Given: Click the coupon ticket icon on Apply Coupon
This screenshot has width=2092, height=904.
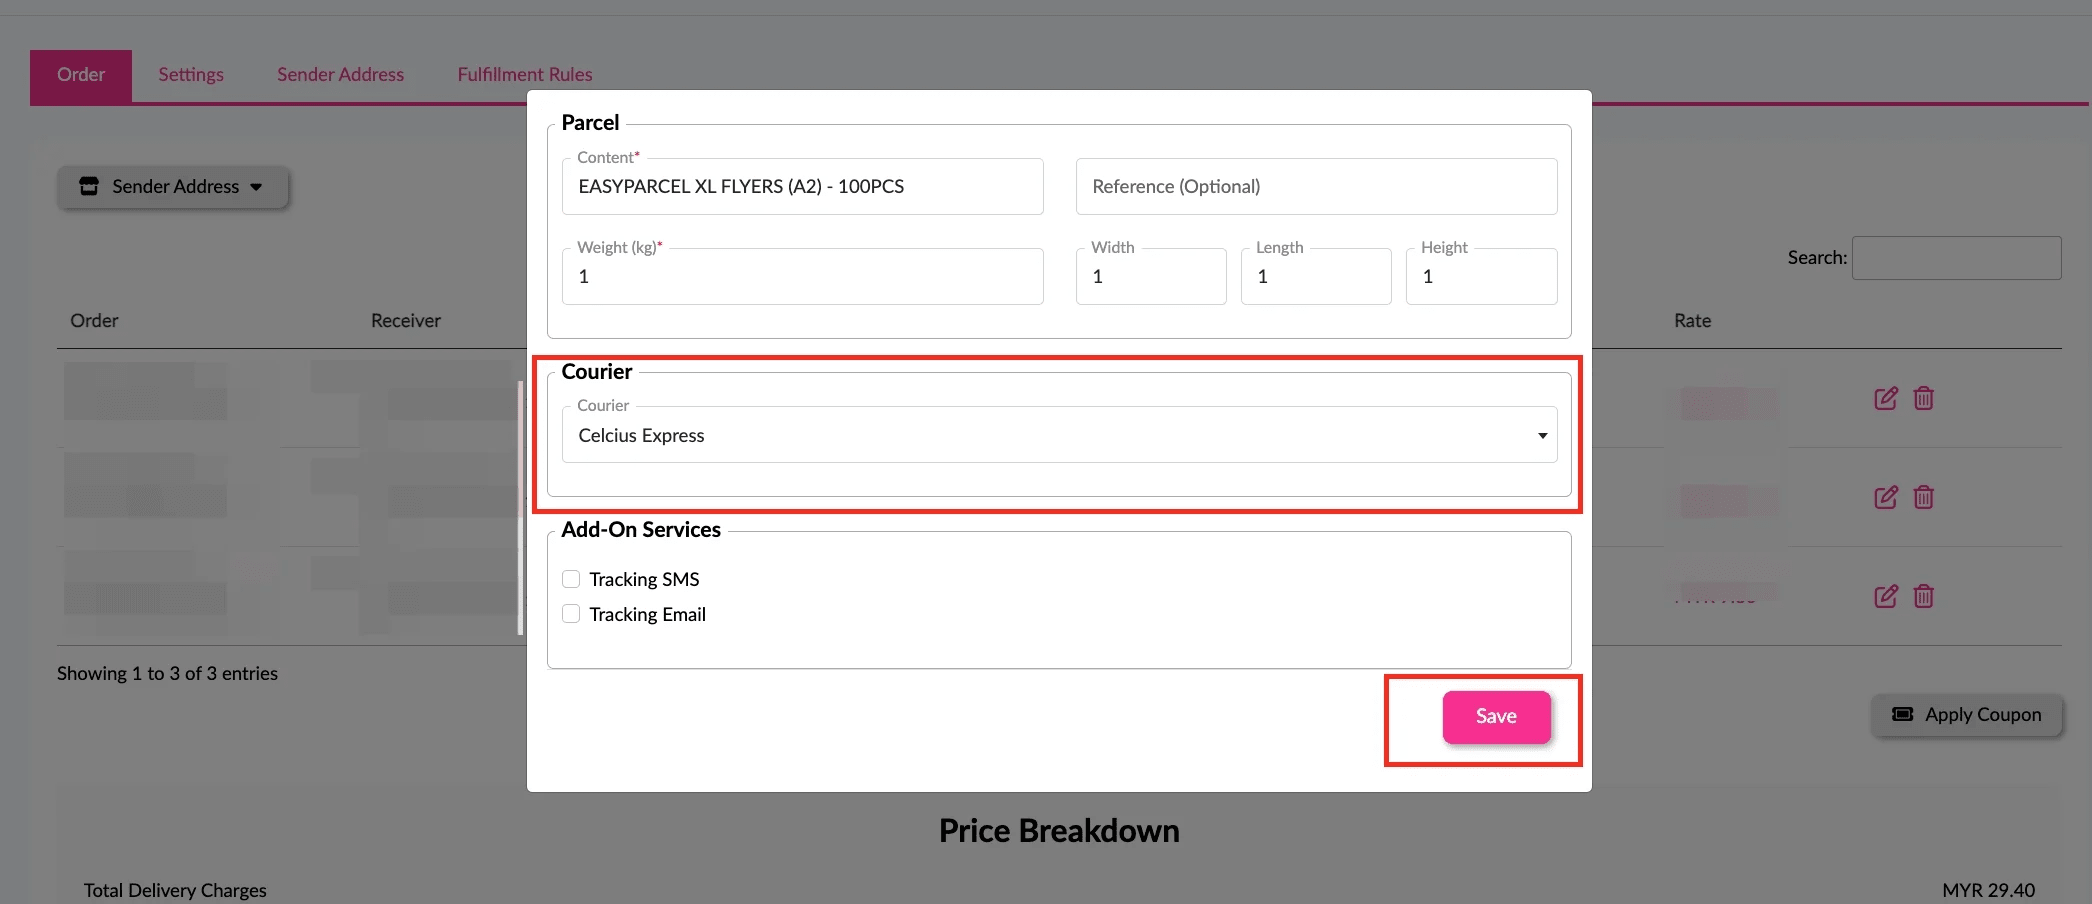Looking at the screenshot, I should pos(1901,714).
